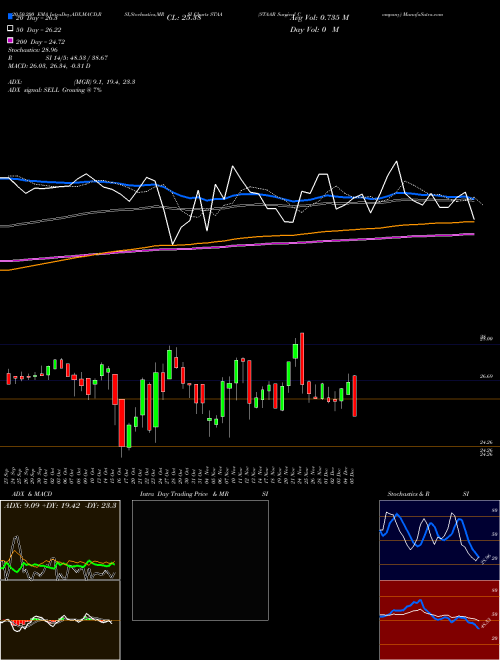Click the 'ADX: 9.09 +DY: 19.42 -DY: 23.3' header

tap(60, 505)
